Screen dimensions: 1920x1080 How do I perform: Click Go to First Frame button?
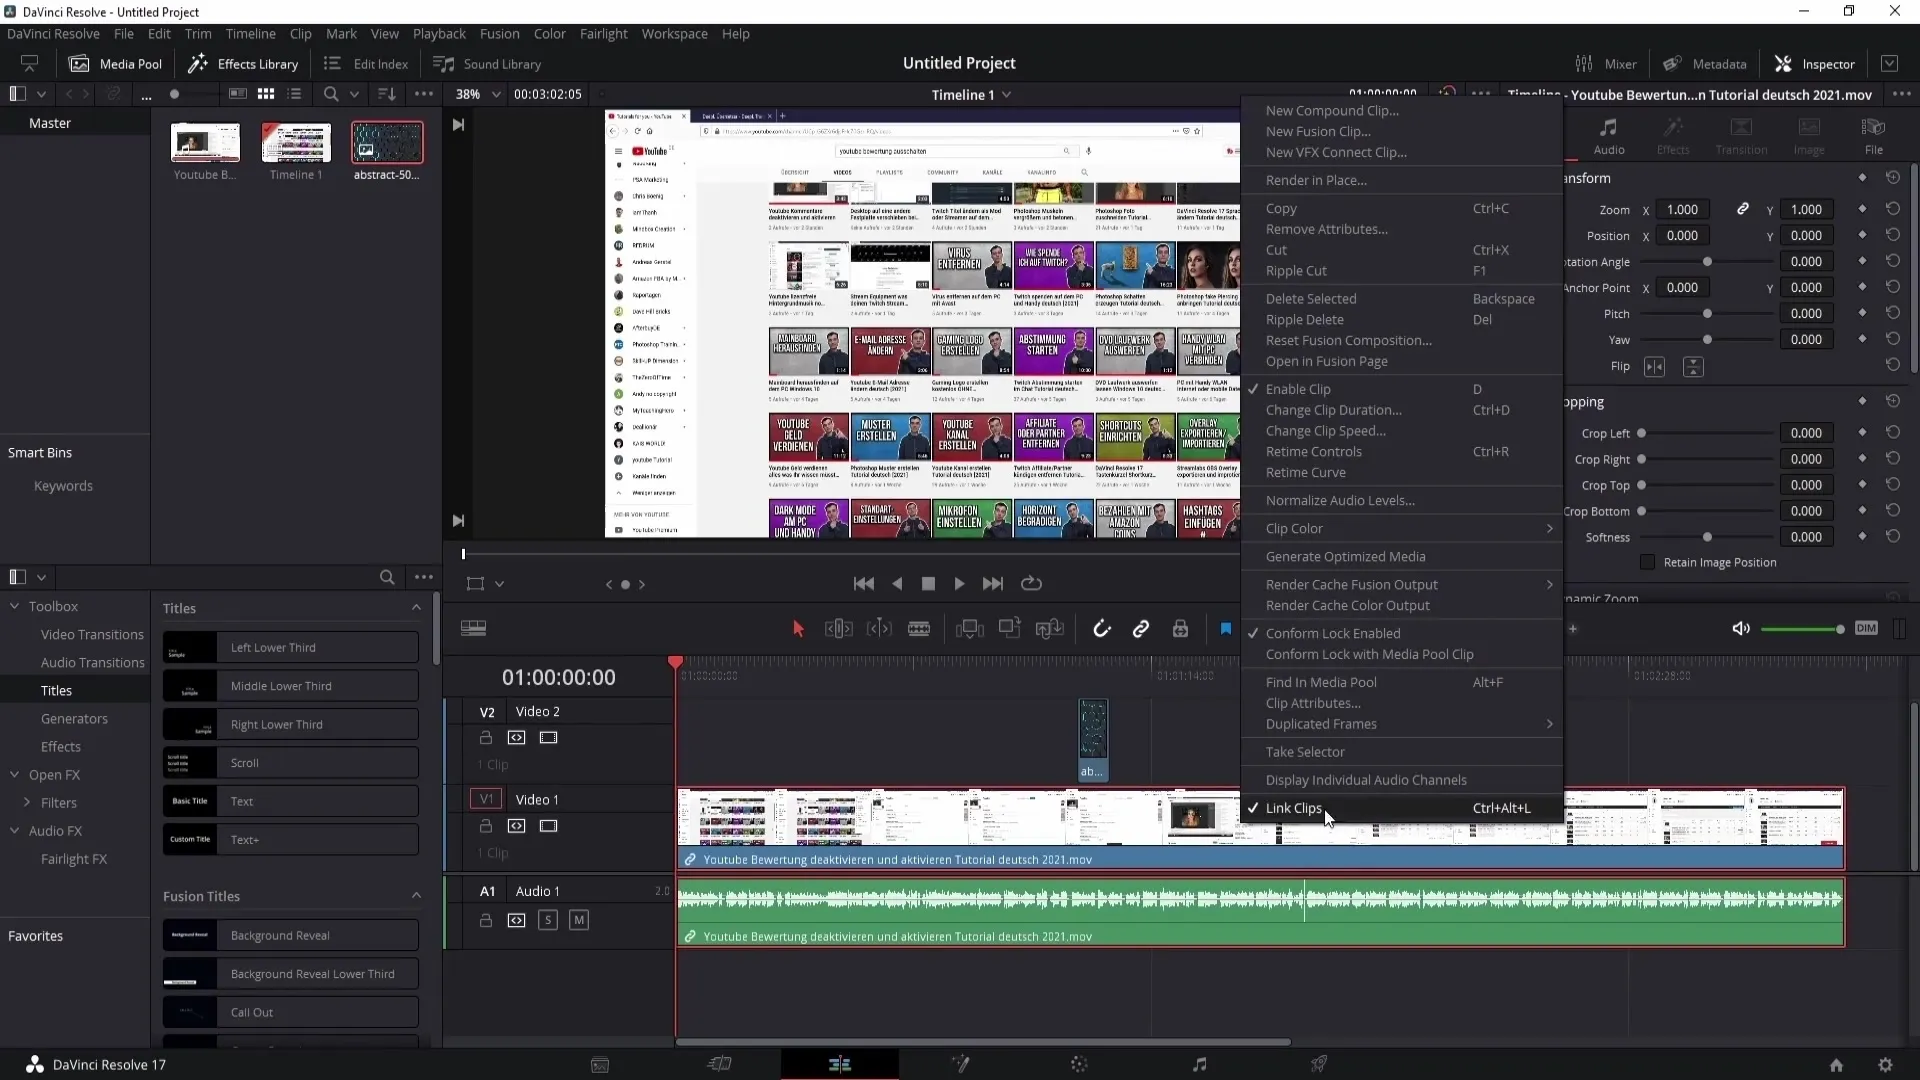pyautogui.click(x=864, y=584)
